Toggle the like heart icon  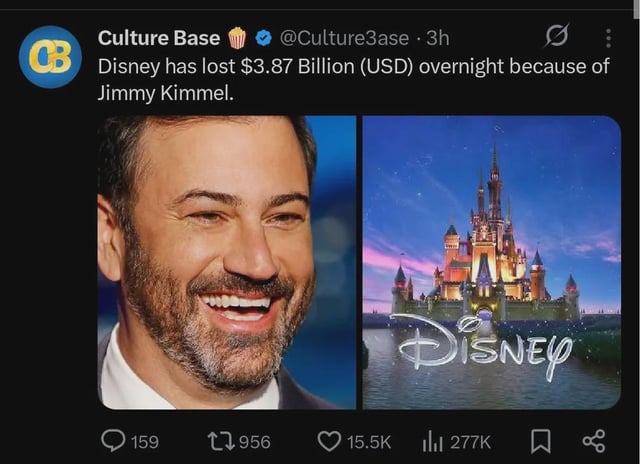pyautogui.click(x=328, y=441)
